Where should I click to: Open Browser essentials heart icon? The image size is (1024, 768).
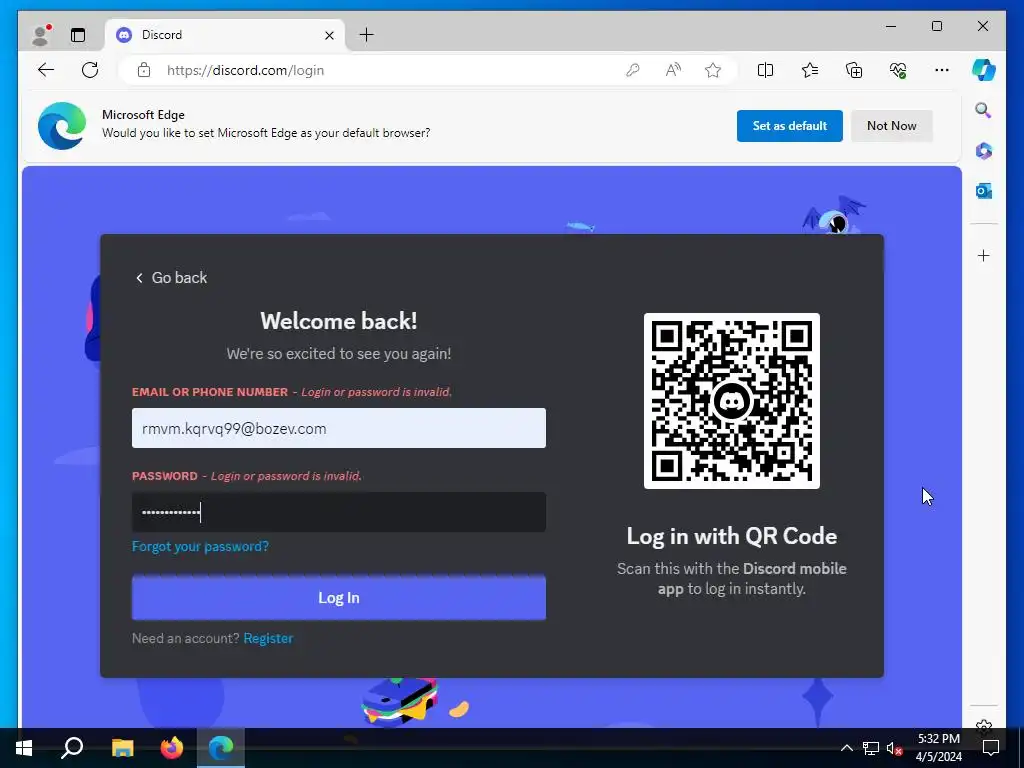click(898, 70)
